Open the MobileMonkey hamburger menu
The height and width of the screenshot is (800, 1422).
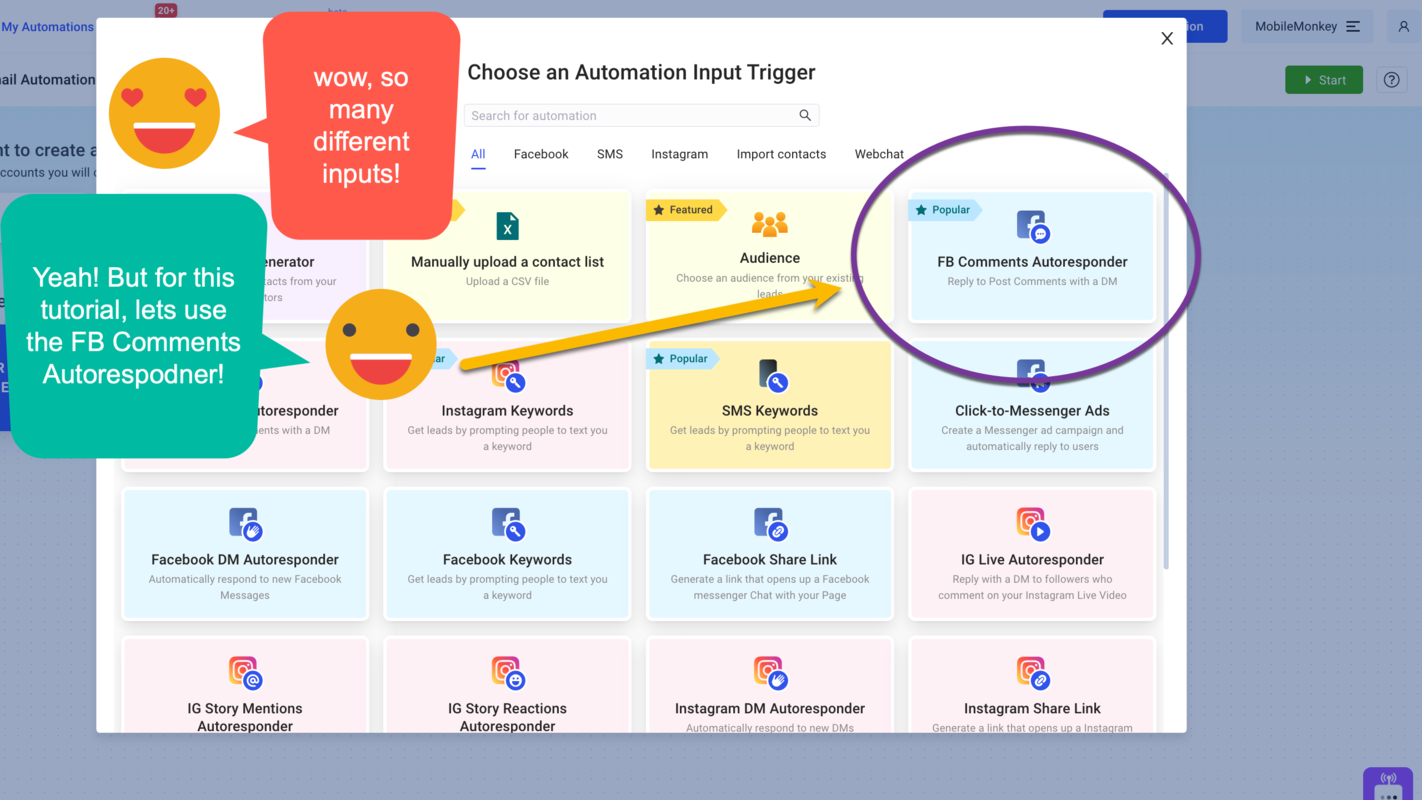[1351, 26]
